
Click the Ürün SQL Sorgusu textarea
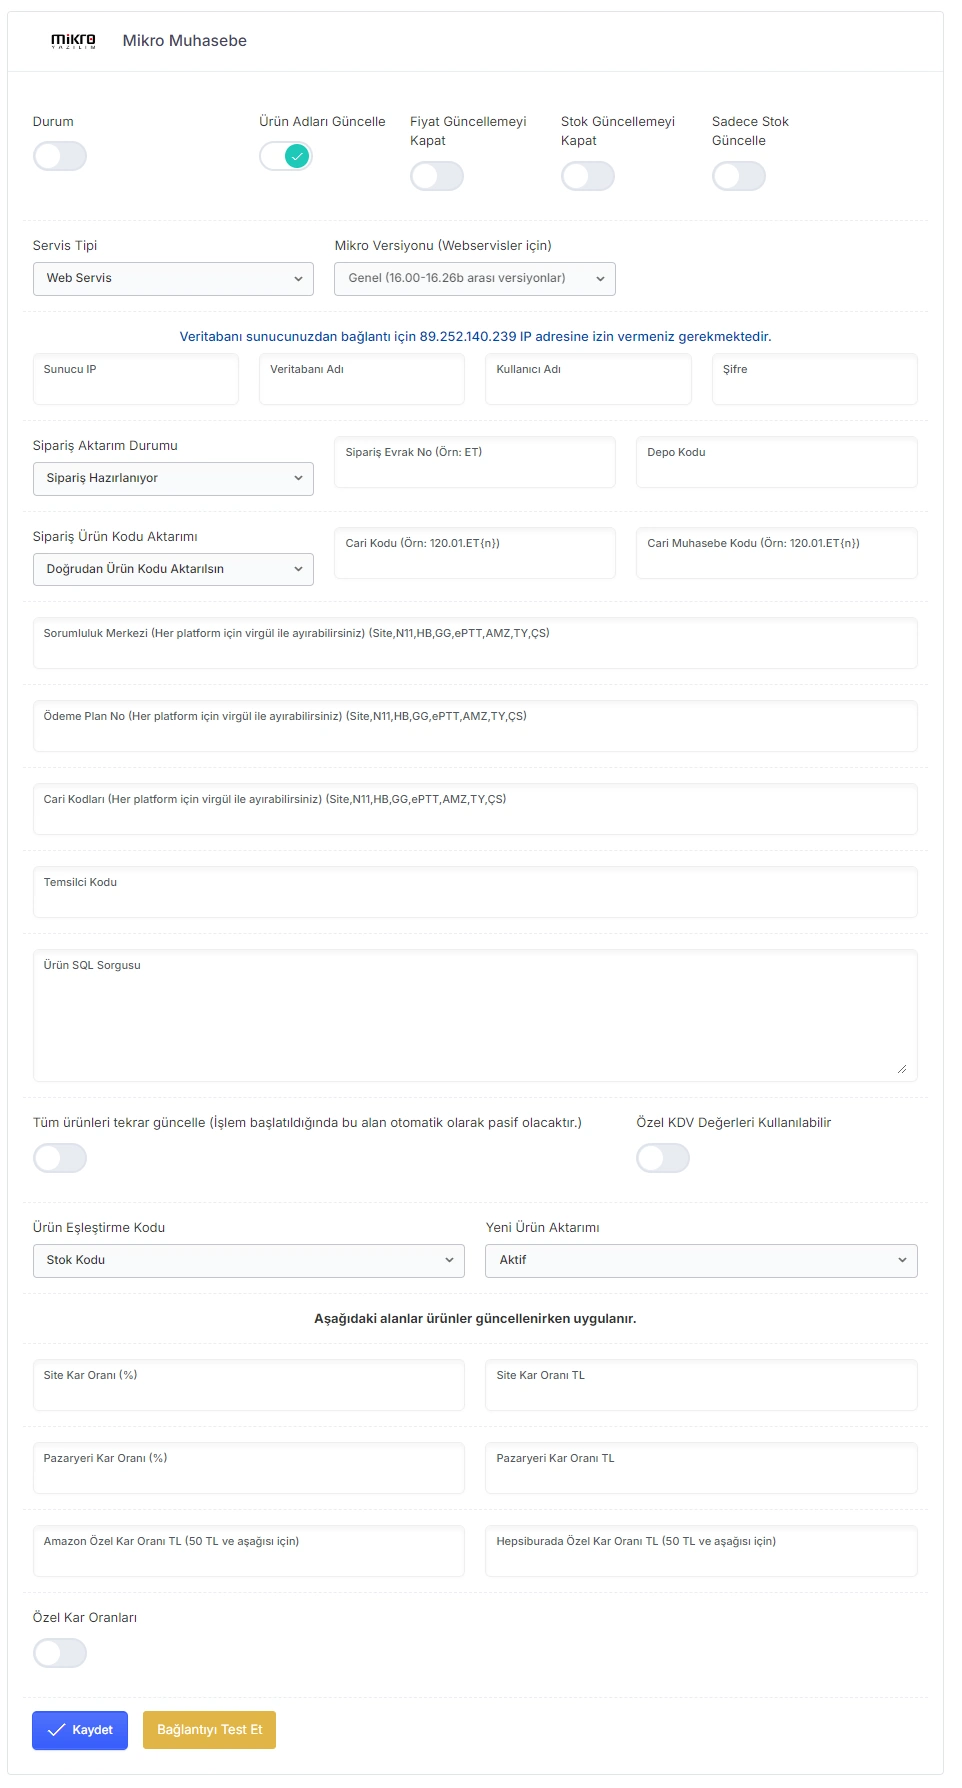(x=475, y=1016)
